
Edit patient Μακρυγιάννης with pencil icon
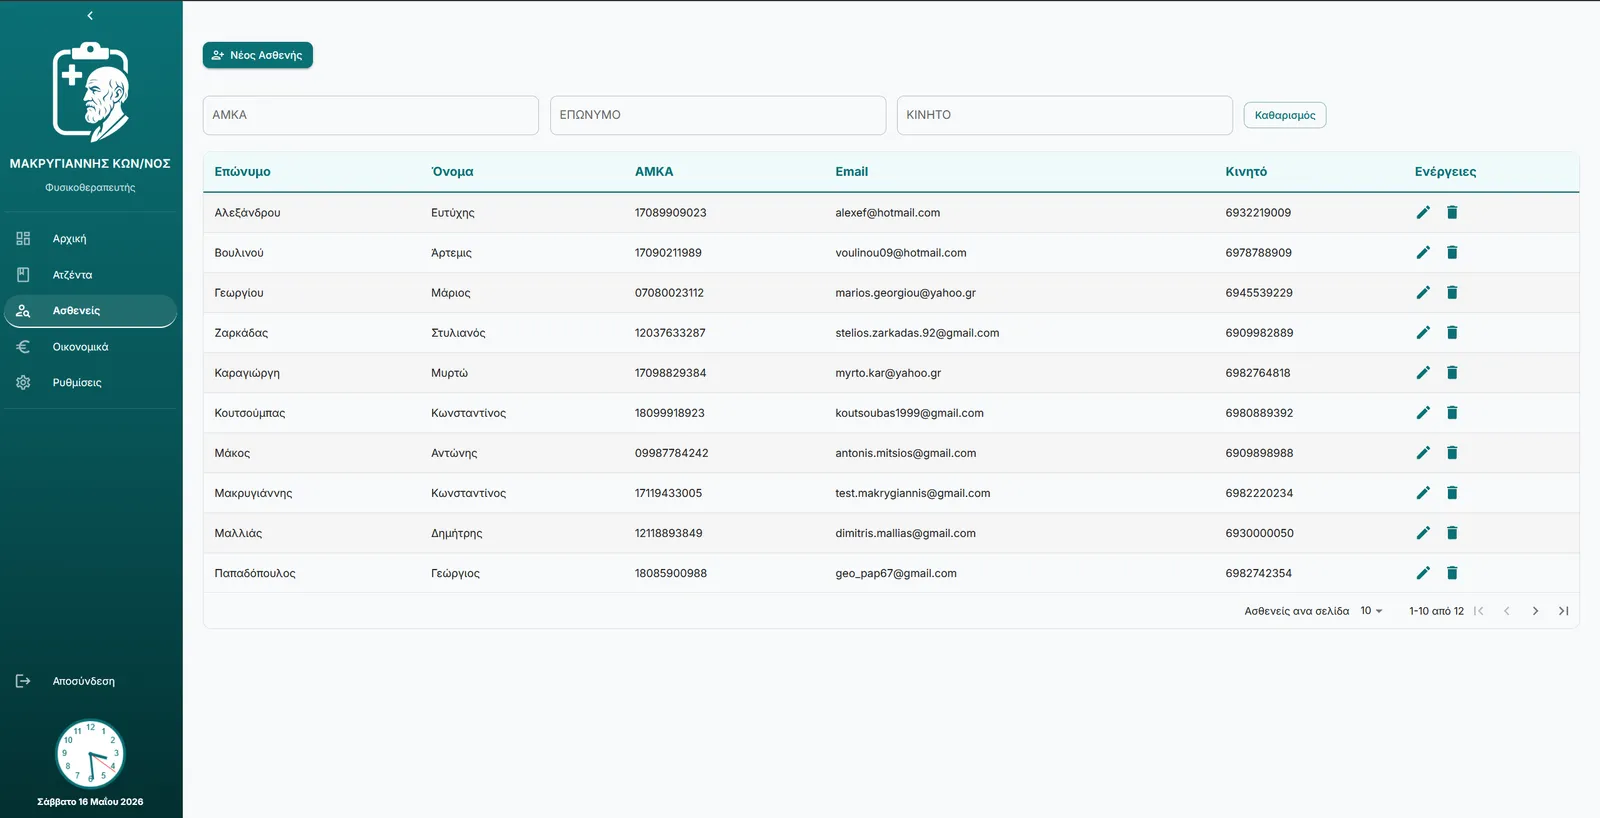[x=1423, y=492]
